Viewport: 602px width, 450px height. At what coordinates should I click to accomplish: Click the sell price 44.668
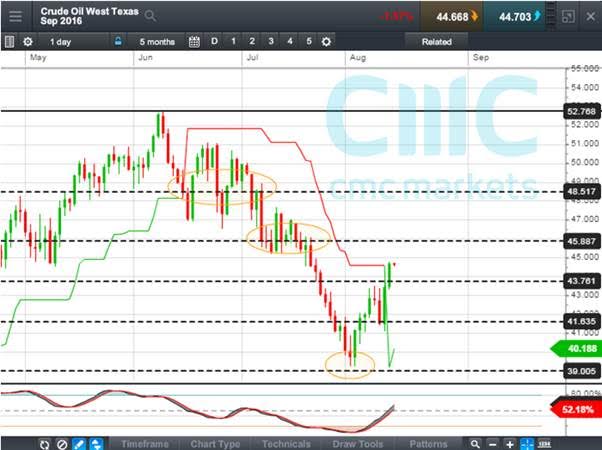click(x=452, y=17)
